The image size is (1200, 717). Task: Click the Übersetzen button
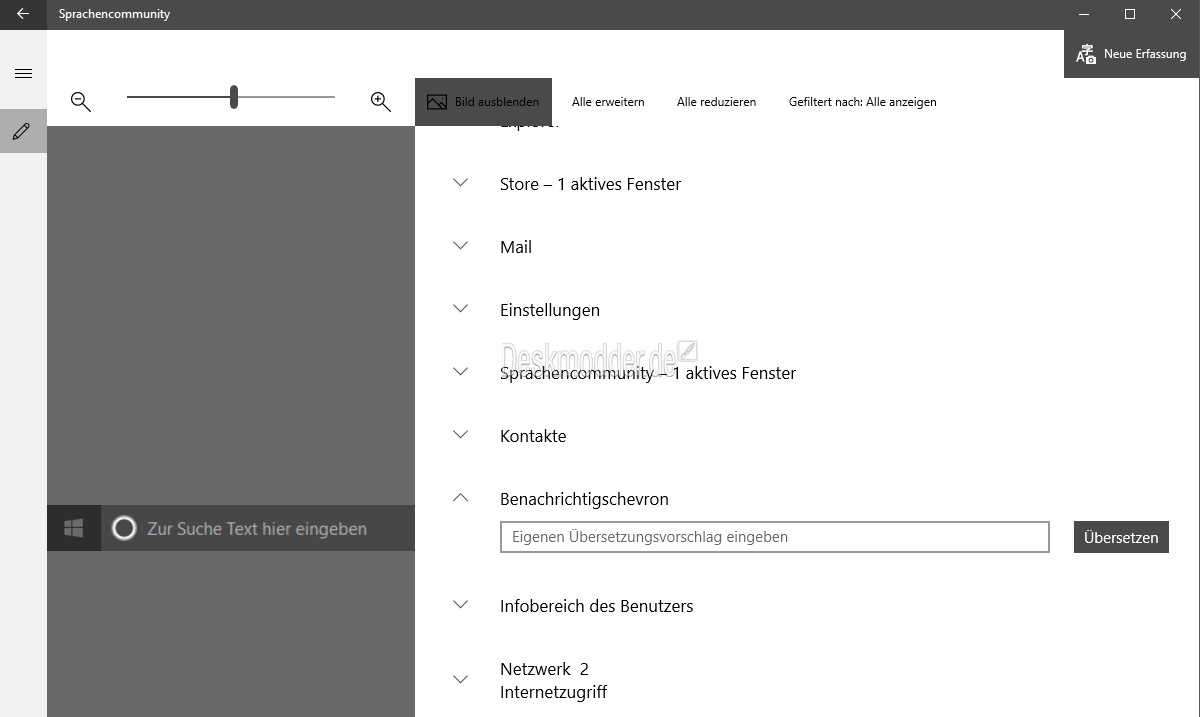click(1121, 537)
